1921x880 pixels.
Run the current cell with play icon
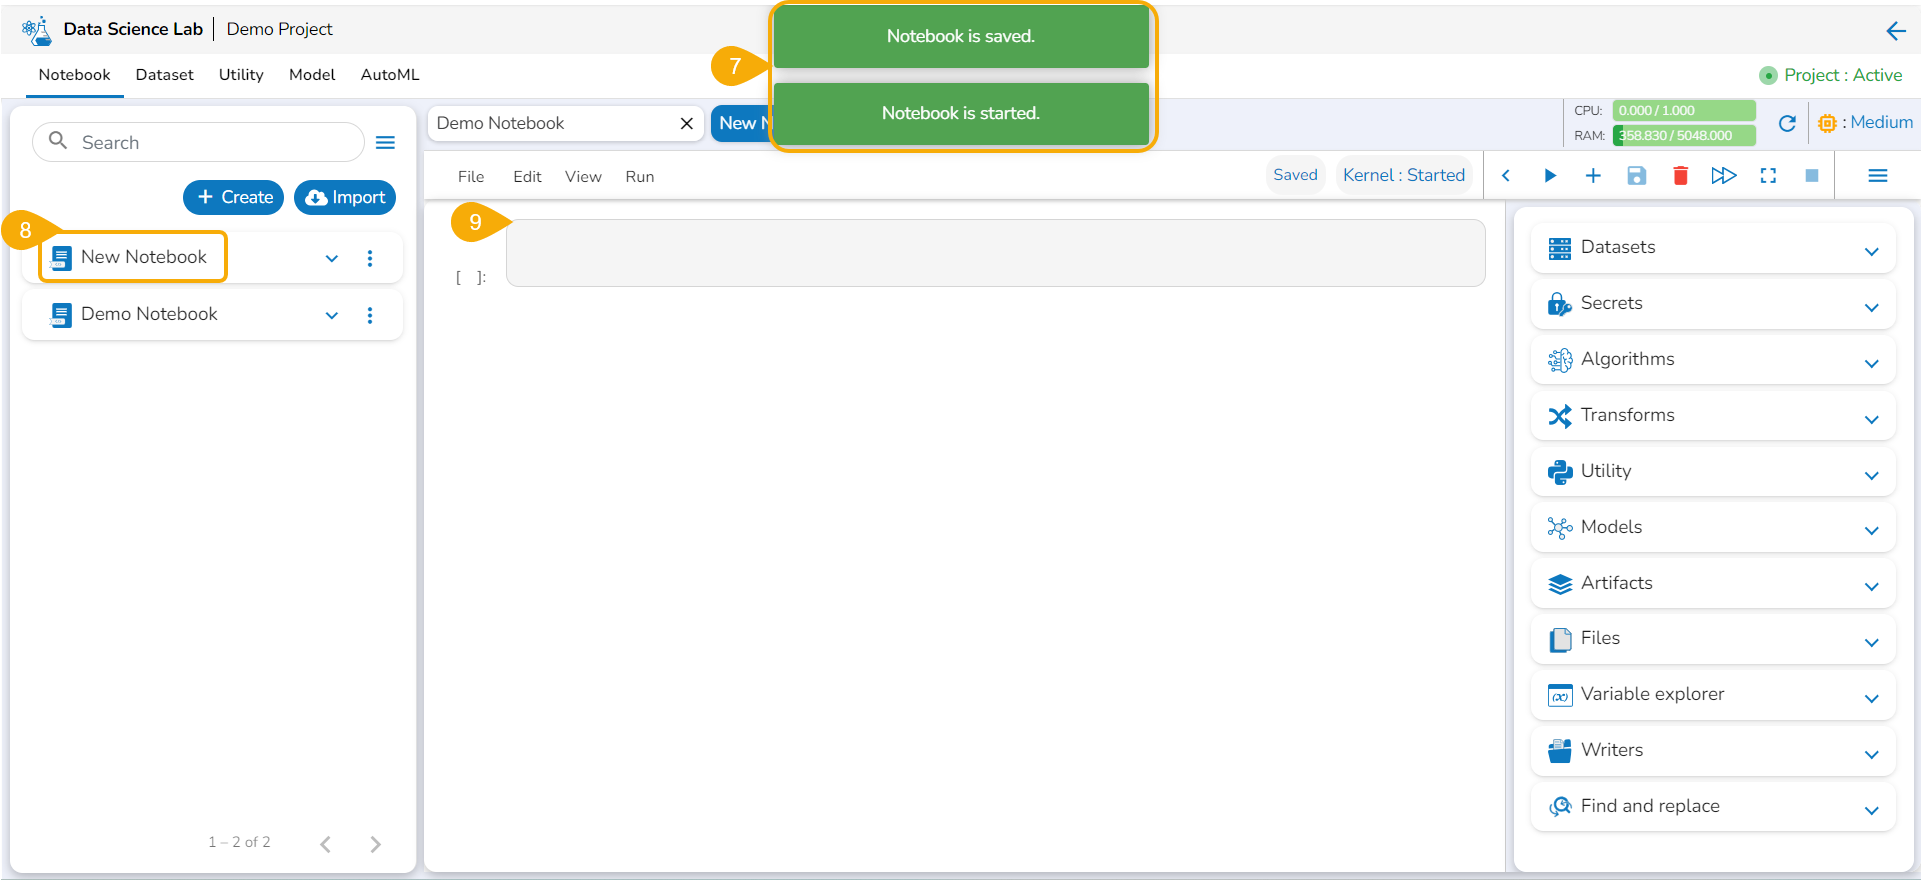pos(1550,176)
